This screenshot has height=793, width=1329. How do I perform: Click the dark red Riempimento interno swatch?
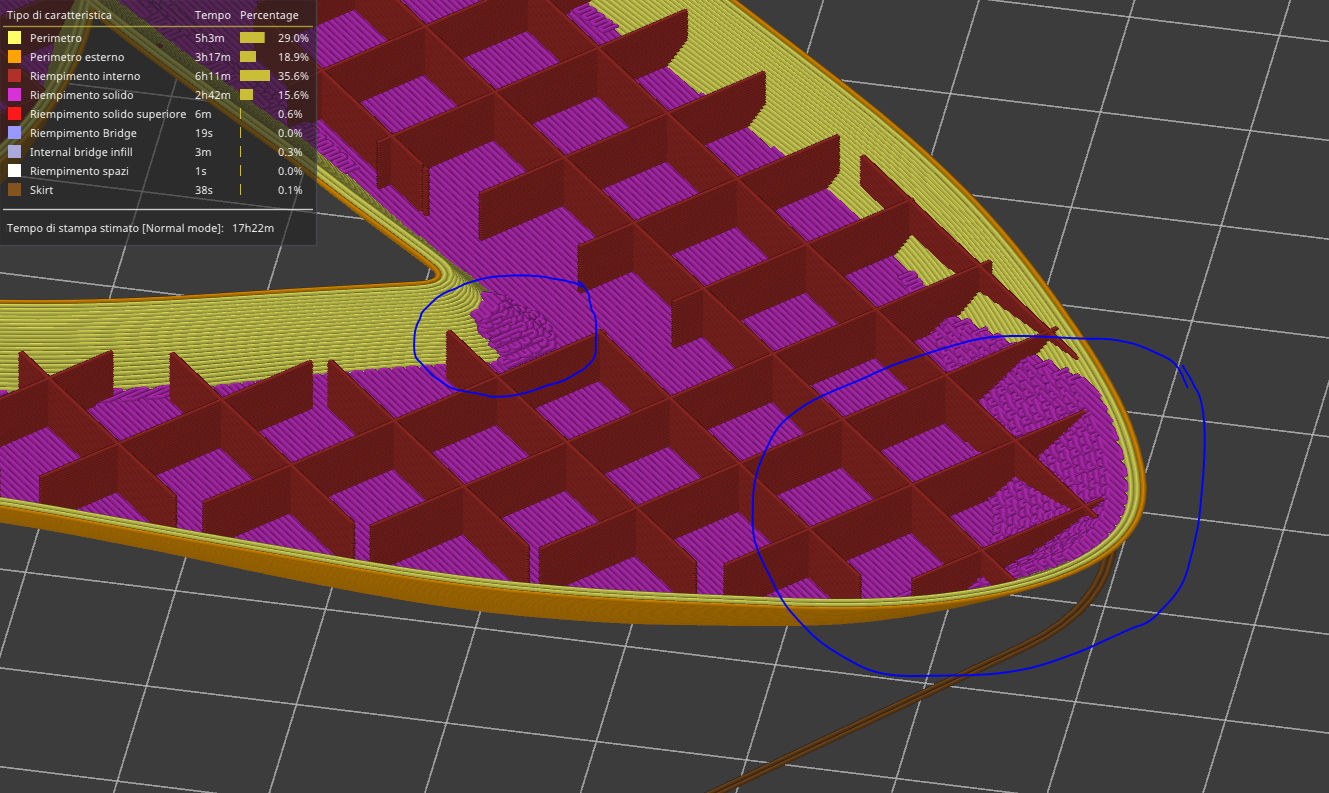tap(13, 76)
